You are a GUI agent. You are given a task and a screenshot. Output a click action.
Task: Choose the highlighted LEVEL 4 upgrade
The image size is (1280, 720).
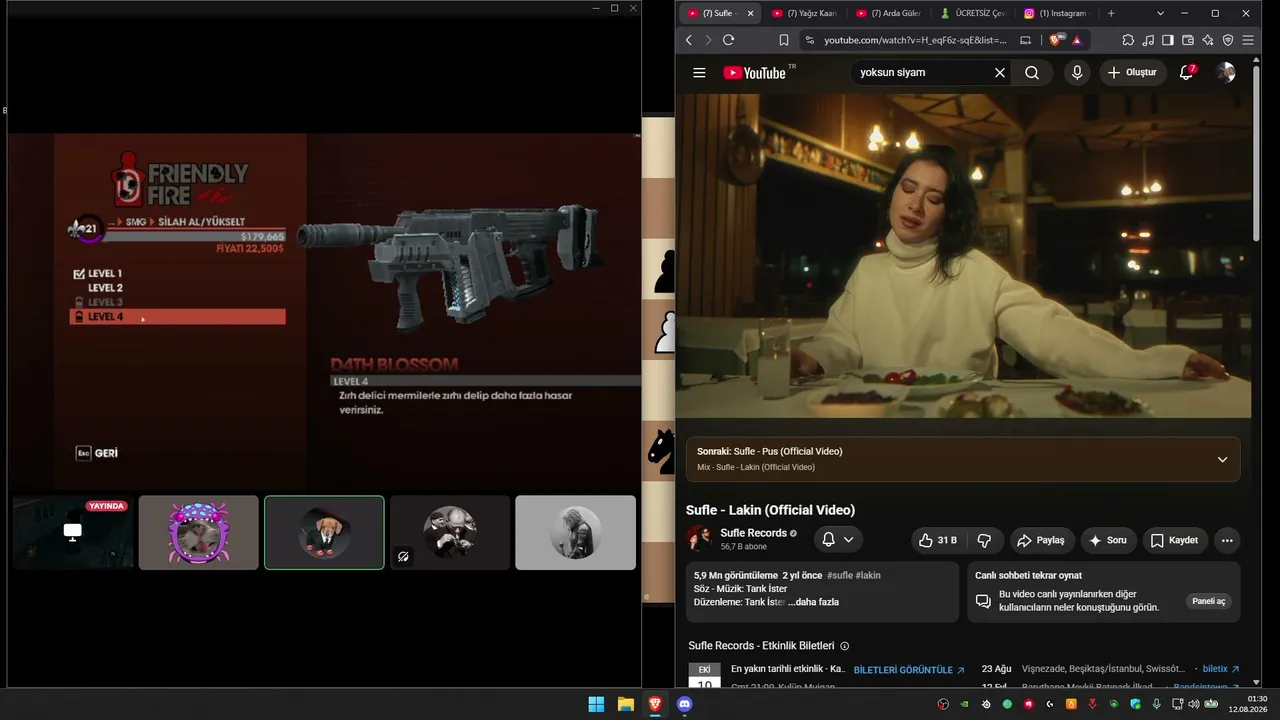[x=178, y=317]
